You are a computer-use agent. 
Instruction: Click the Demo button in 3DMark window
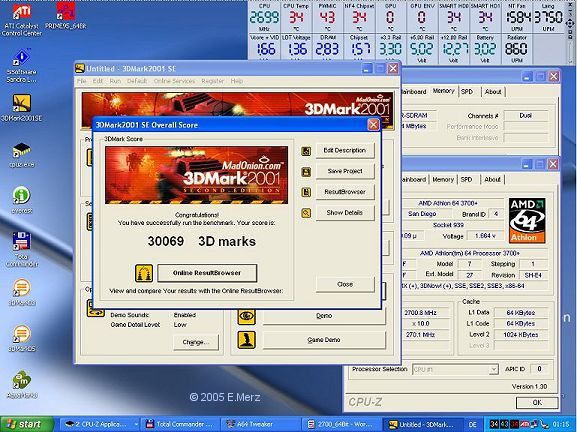[x=324, y=316]
